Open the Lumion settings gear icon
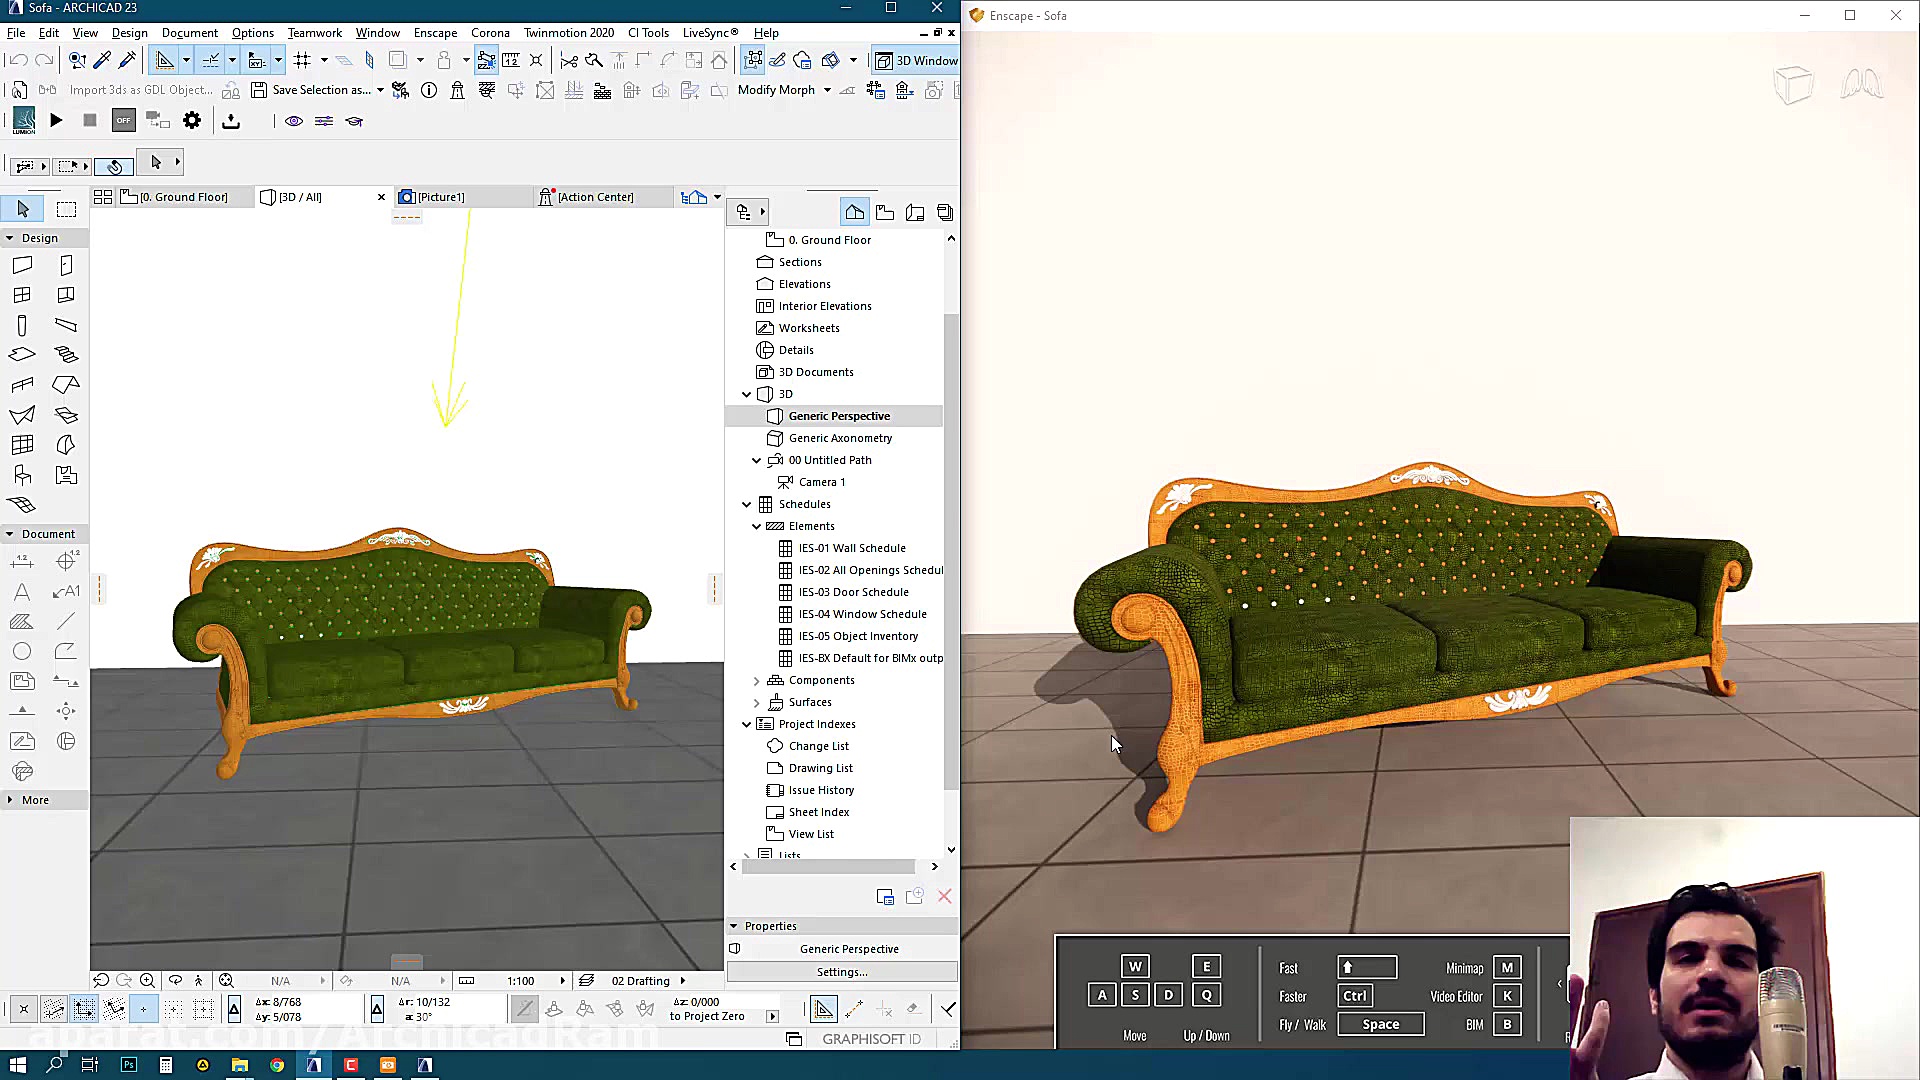This screenshot has width=1920, height=1080. pos(192,121)
